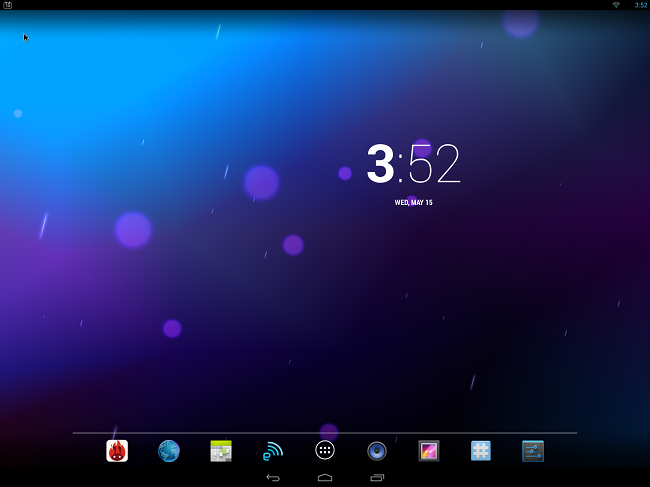Screen dimensions: 650x487
Task: Launch the globe Browser app
Action: click(x=169, y=451)
